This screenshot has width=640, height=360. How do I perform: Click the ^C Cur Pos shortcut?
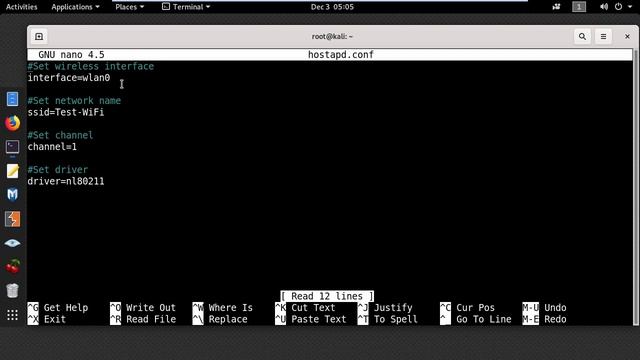pyautogui.click(x=467, y=308)
